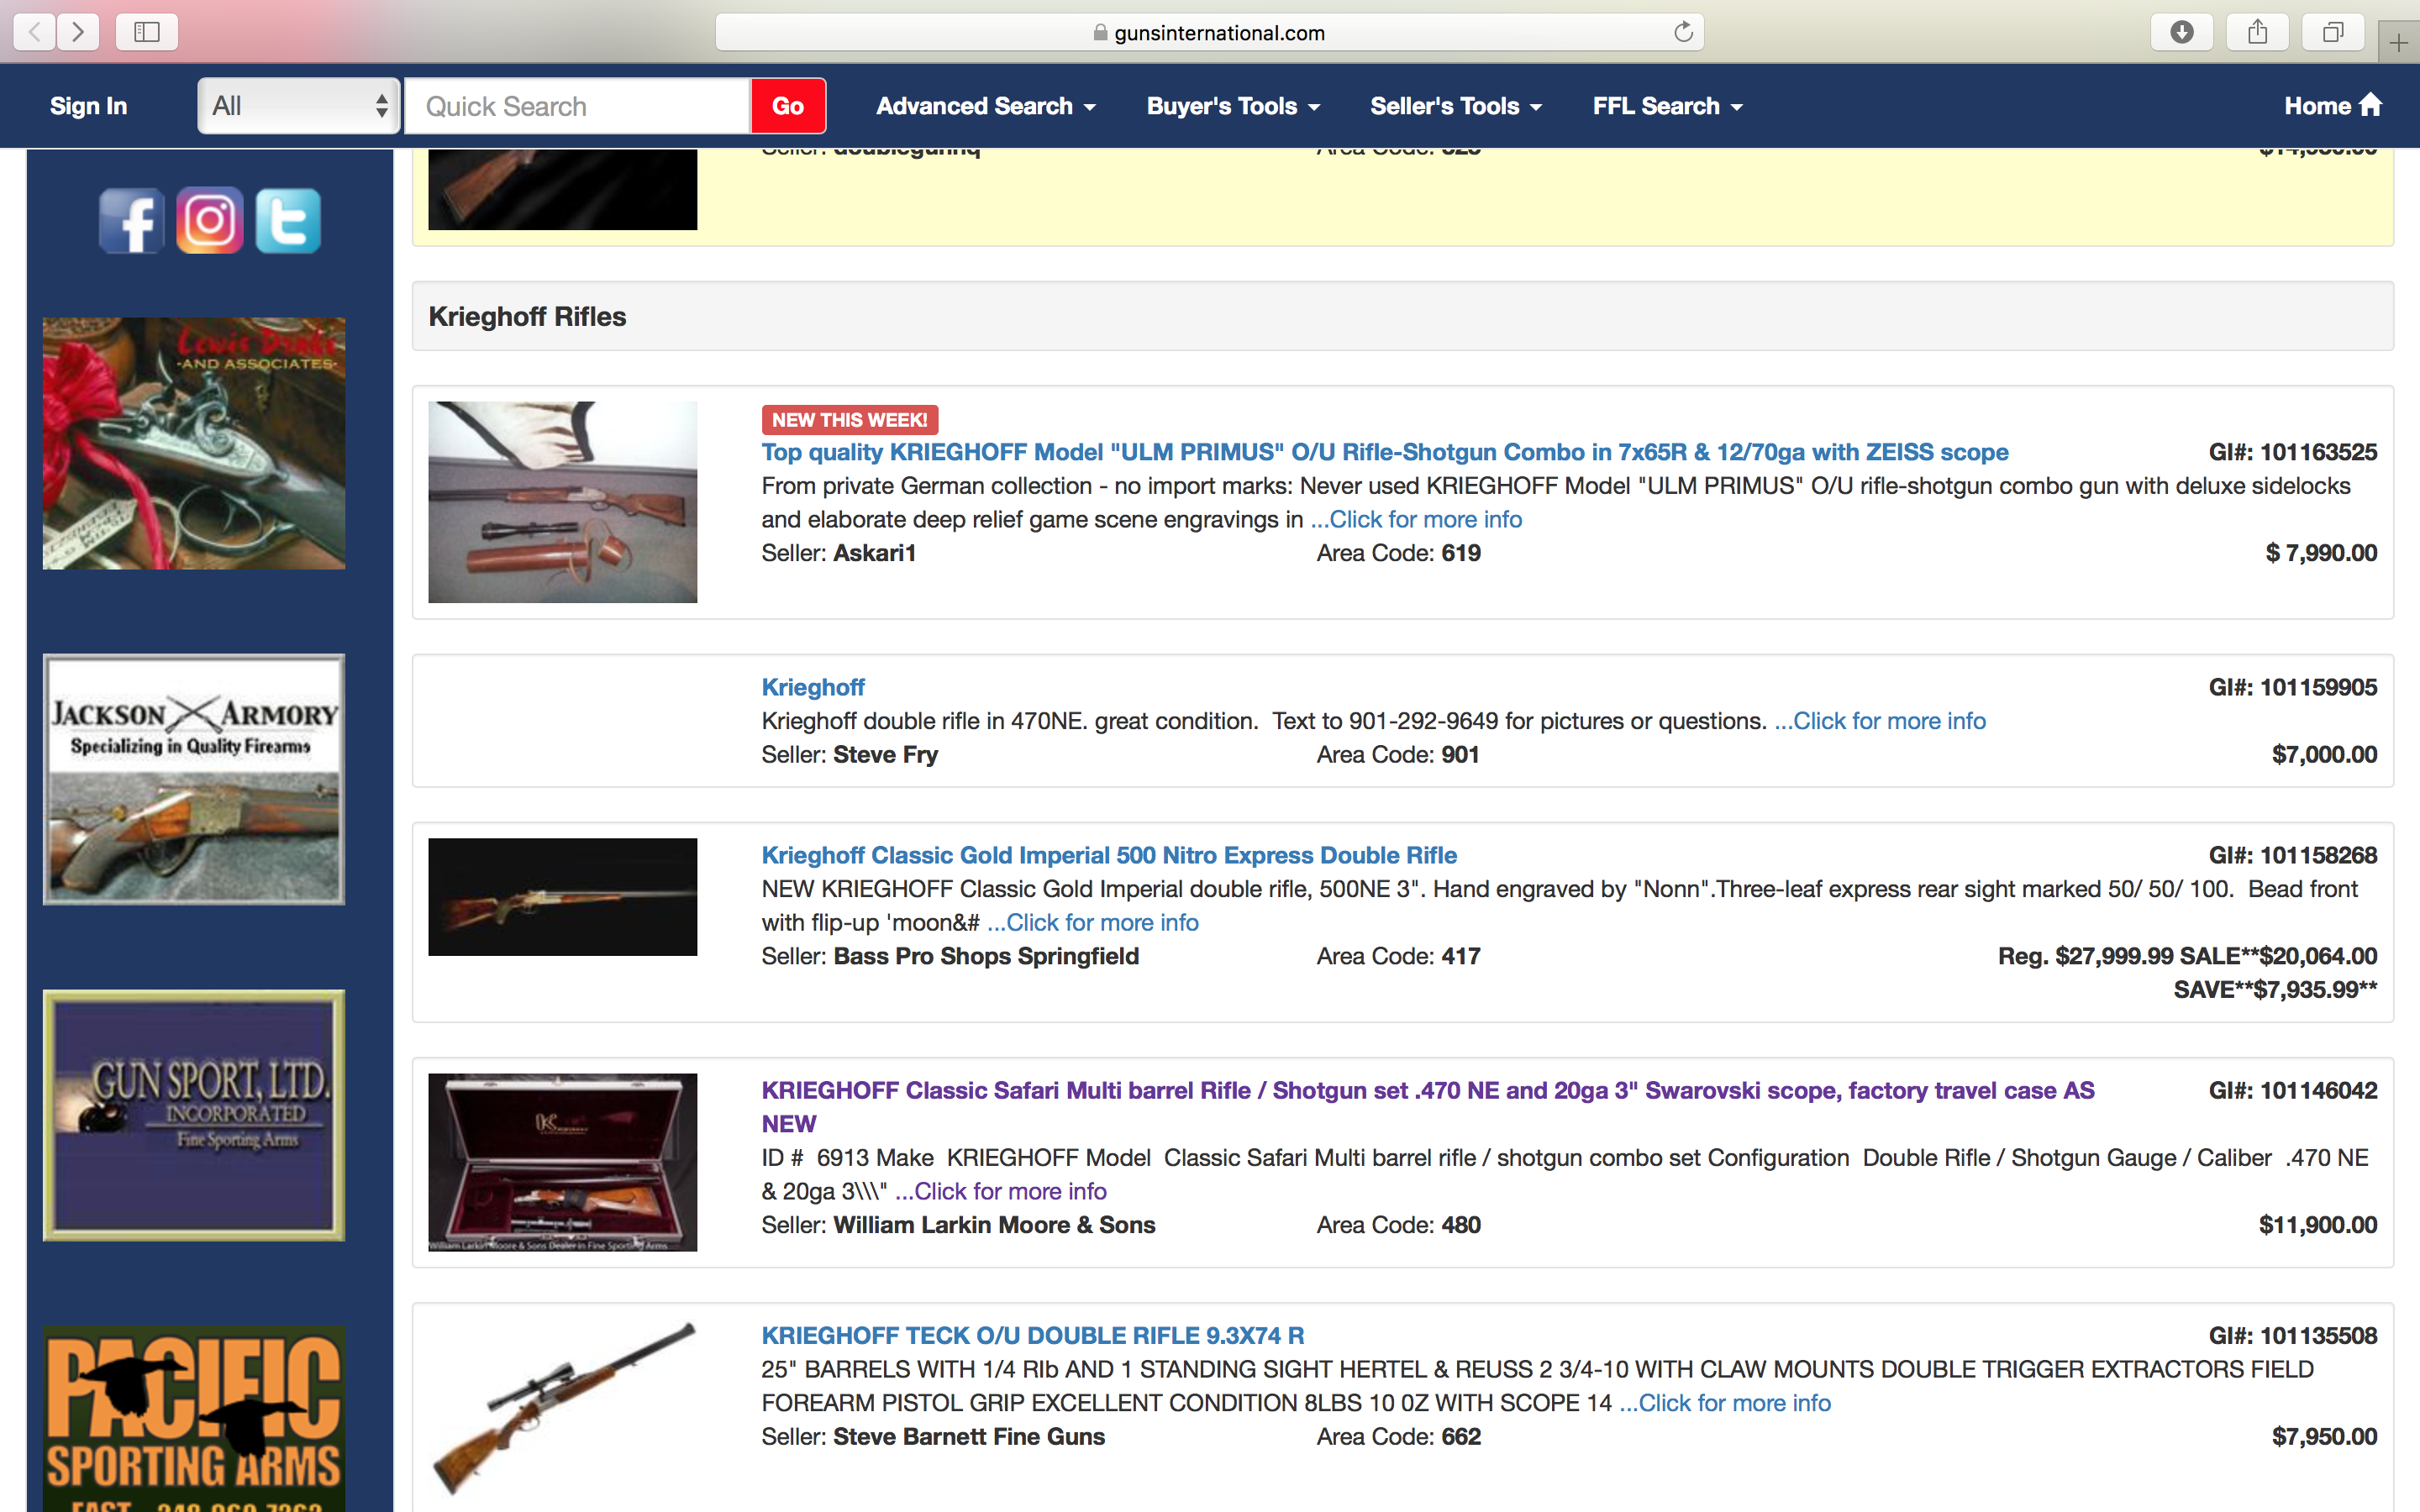
Task: Open the Instagram social icon
Action: coord(210,220)
